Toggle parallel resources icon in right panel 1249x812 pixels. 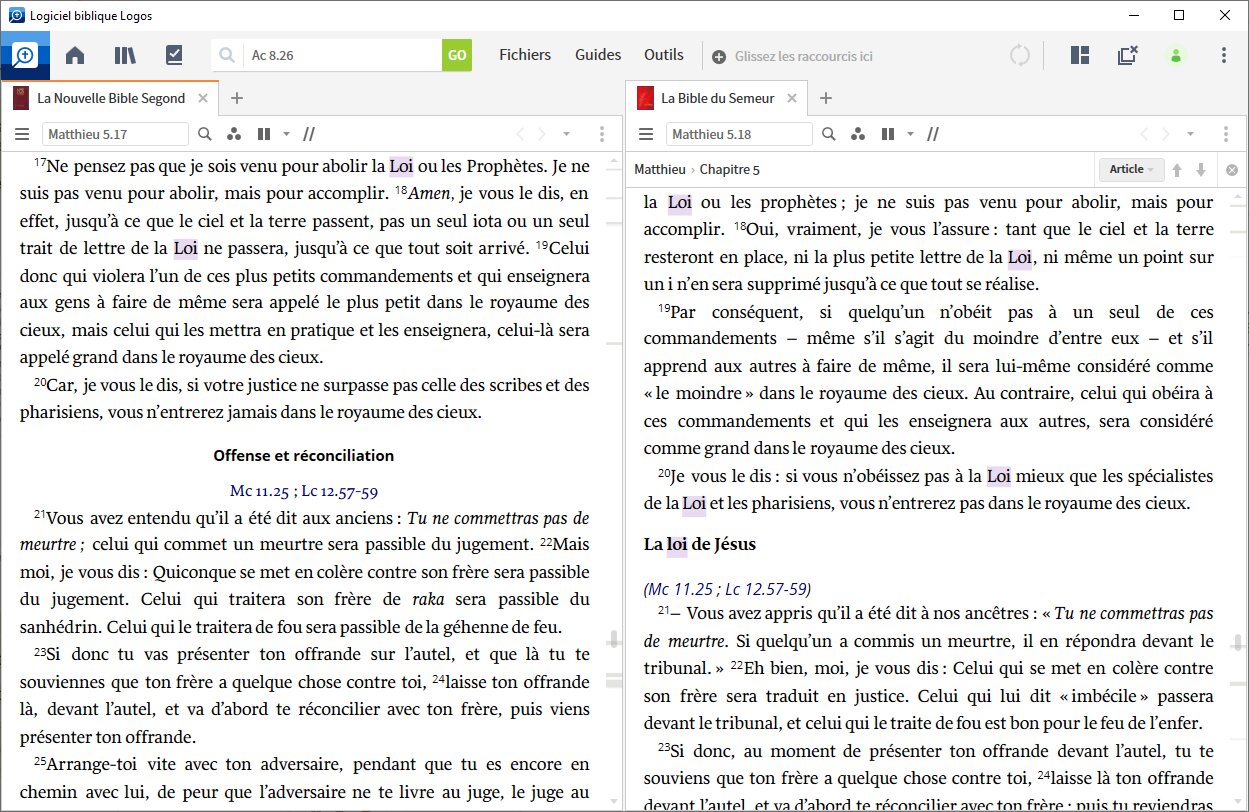[x=888, y=134]
